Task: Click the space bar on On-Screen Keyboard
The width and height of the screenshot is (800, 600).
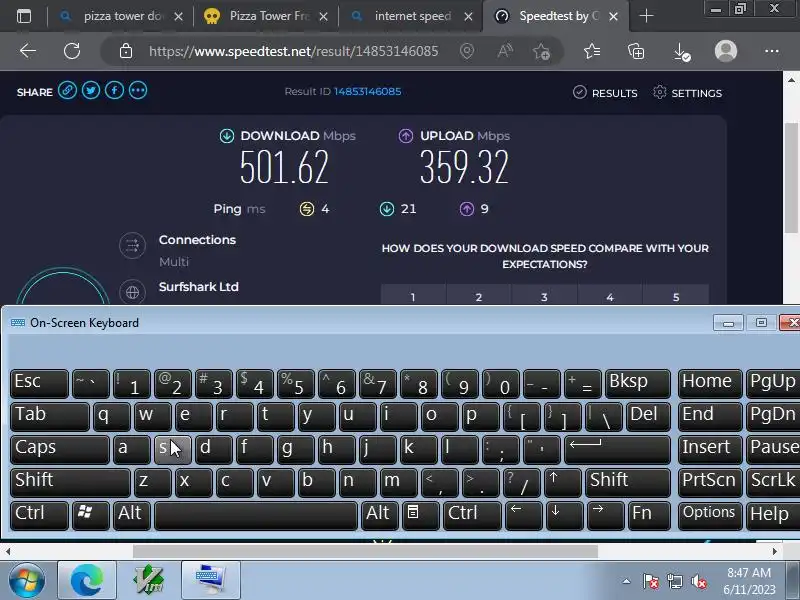Action: pos(256,515)
